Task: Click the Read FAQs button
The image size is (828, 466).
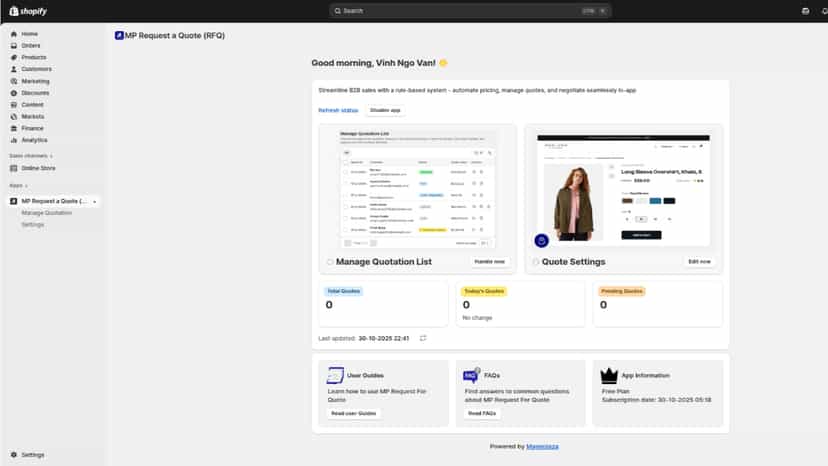Action: pyautogui.click(x=482, y=413)
